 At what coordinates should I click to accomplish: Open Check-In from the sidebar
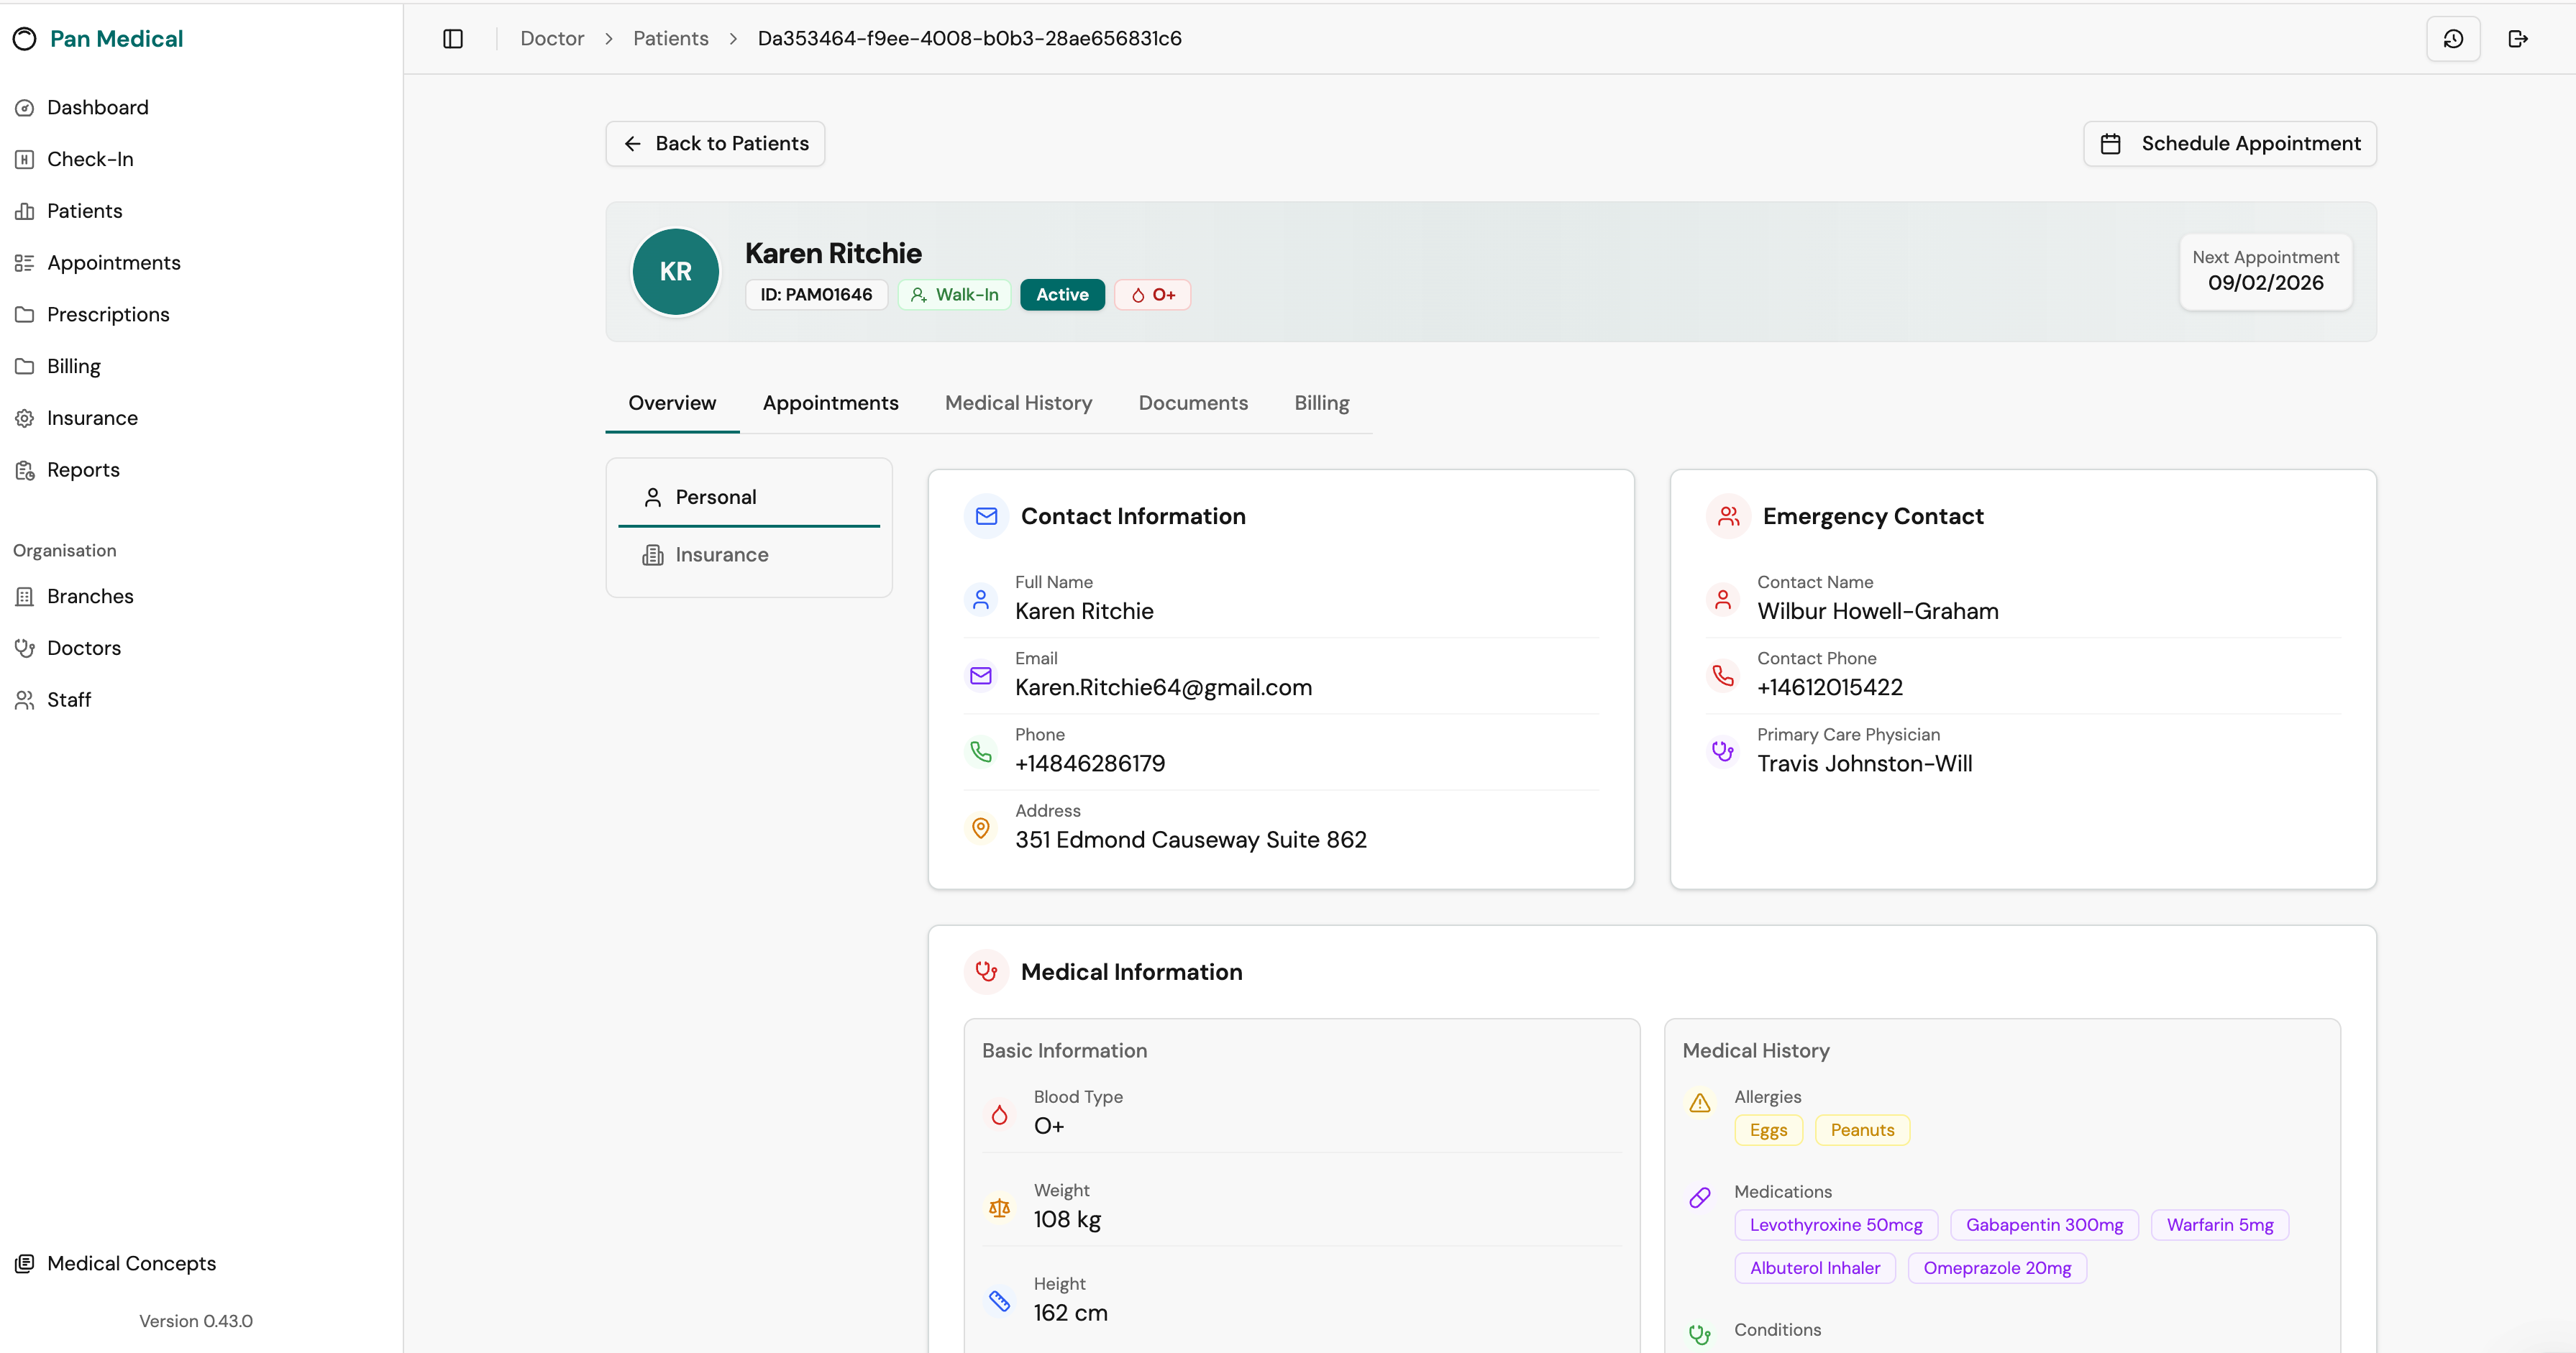click(90, 159)
